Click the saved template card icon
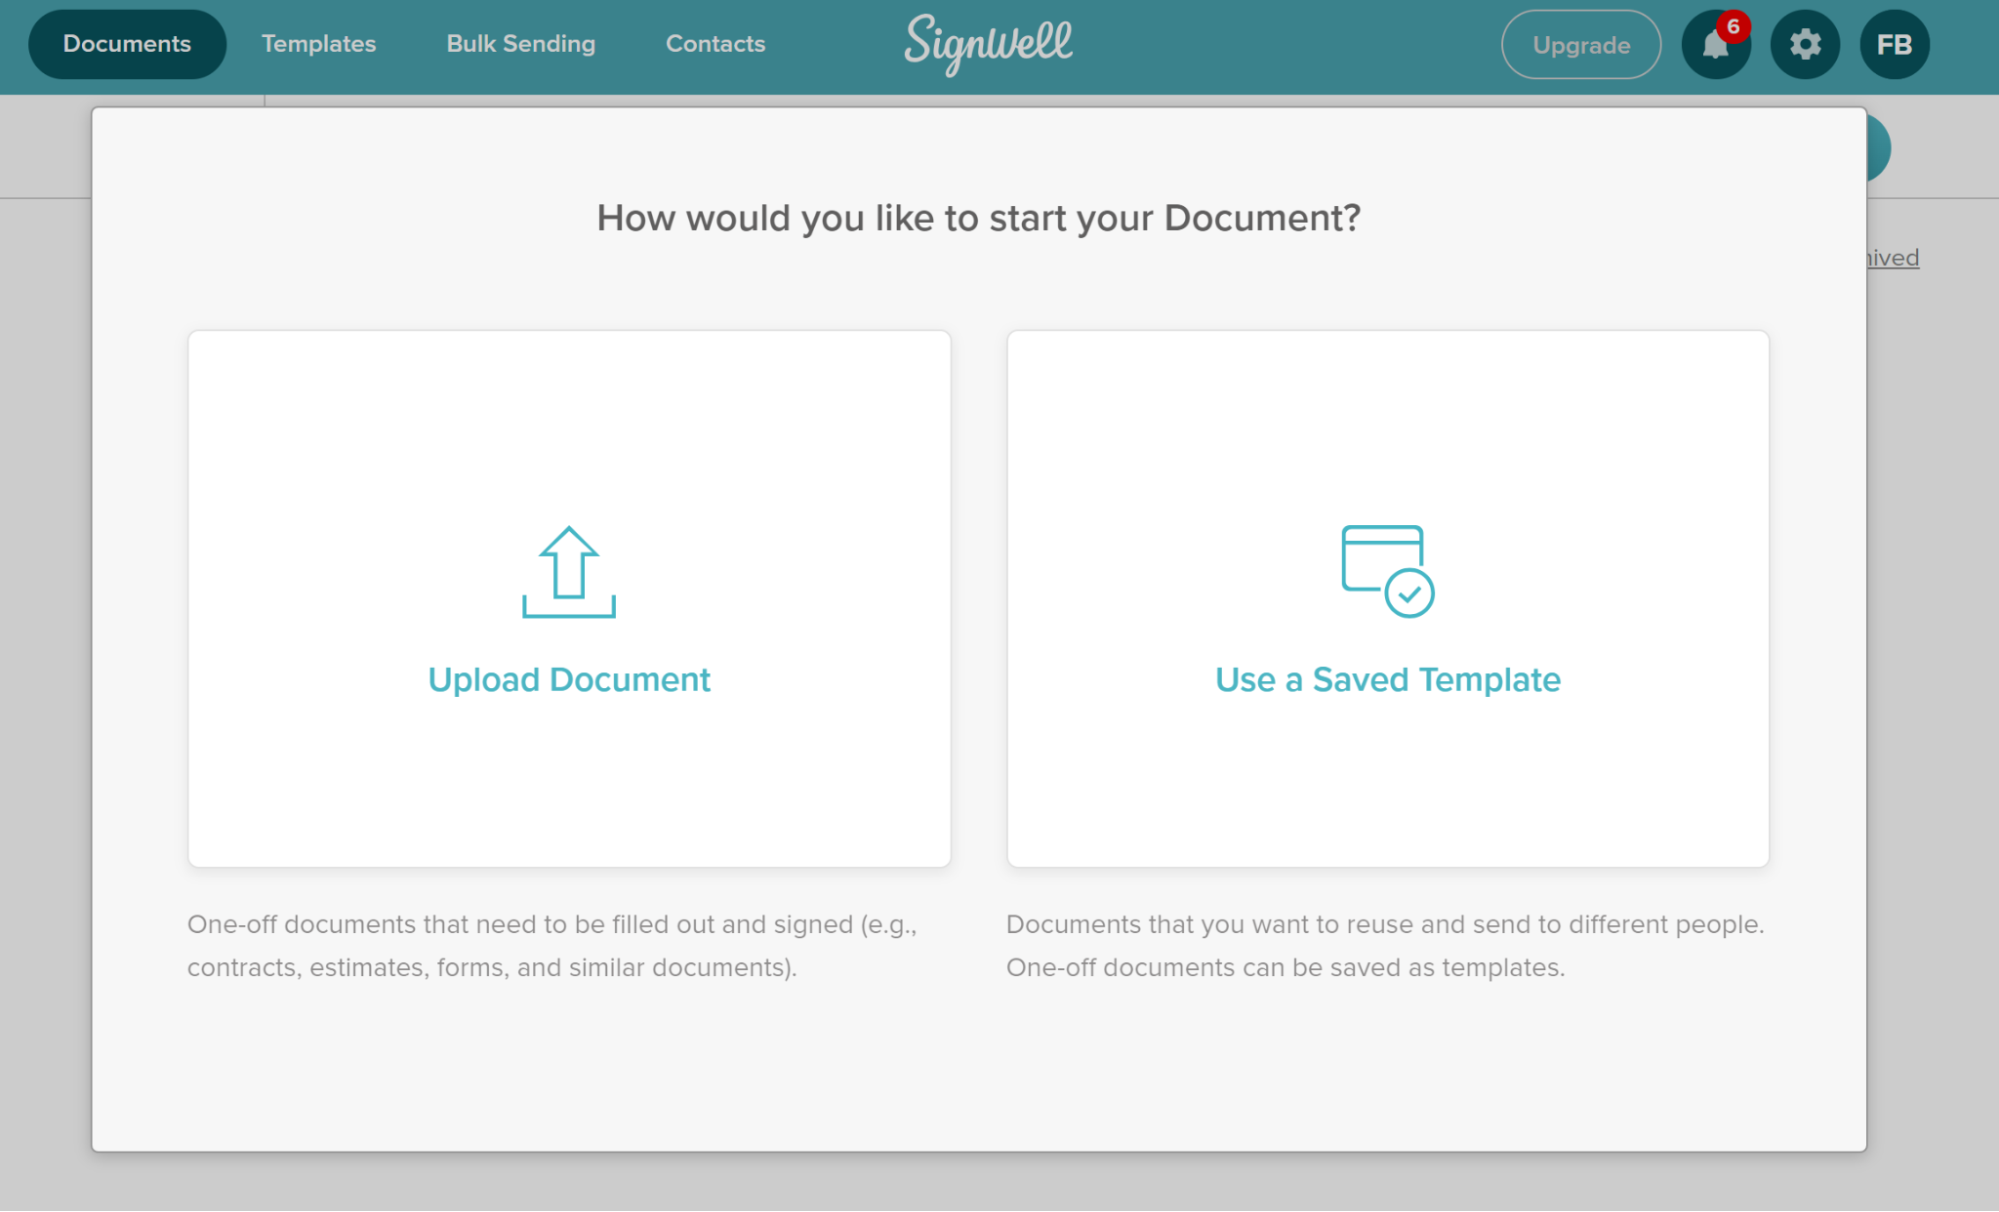This screenshot has height=1212, width=1999. [x=1385, y=572]
